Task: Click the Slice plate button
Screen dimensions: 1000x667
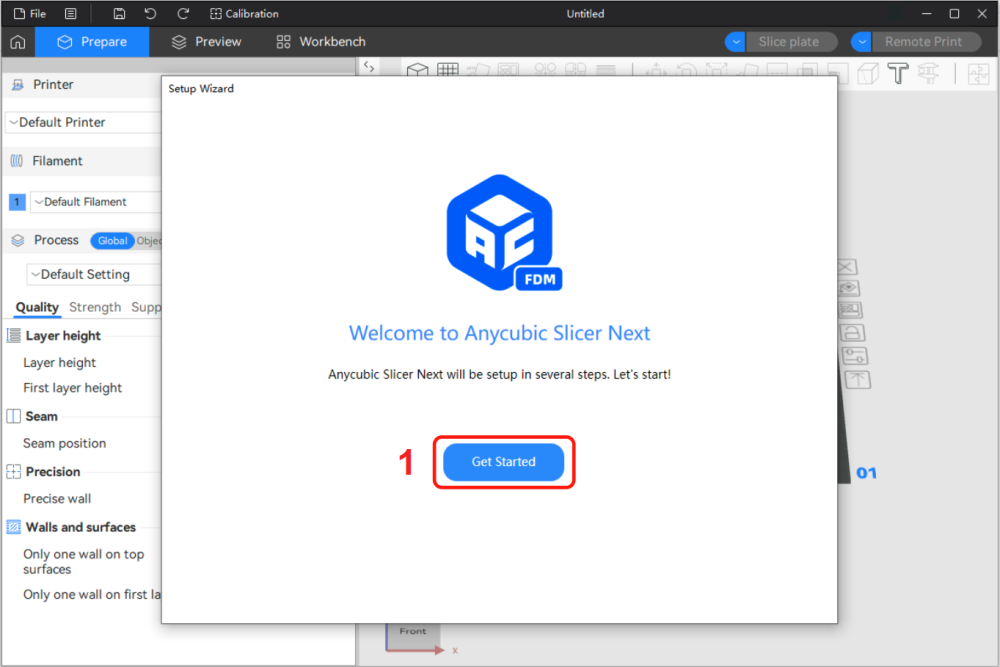Action: (x=791, y=42)
